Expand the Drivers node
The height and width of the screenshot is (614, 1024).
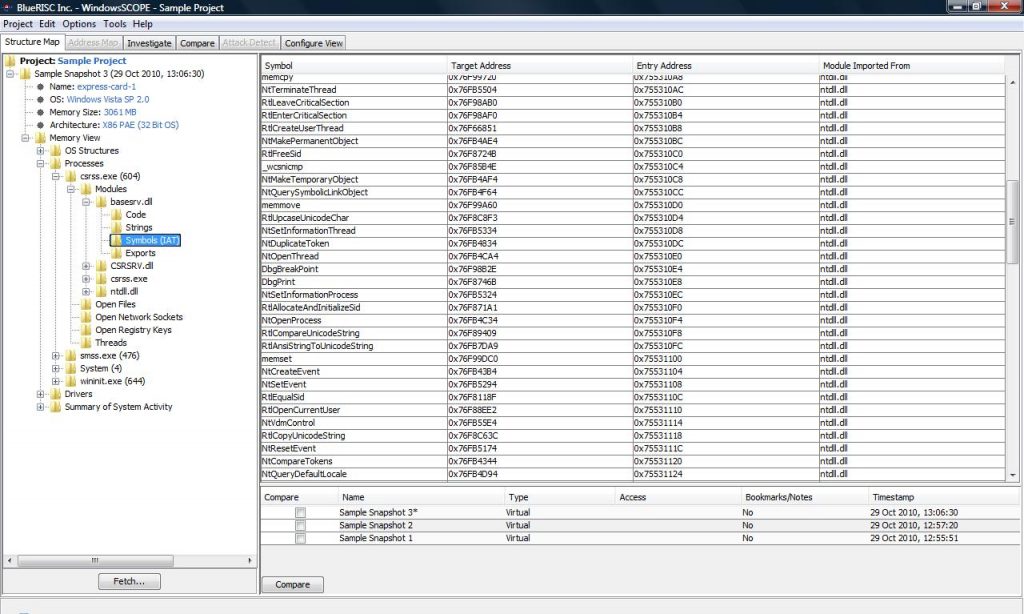tap(40, 394)
